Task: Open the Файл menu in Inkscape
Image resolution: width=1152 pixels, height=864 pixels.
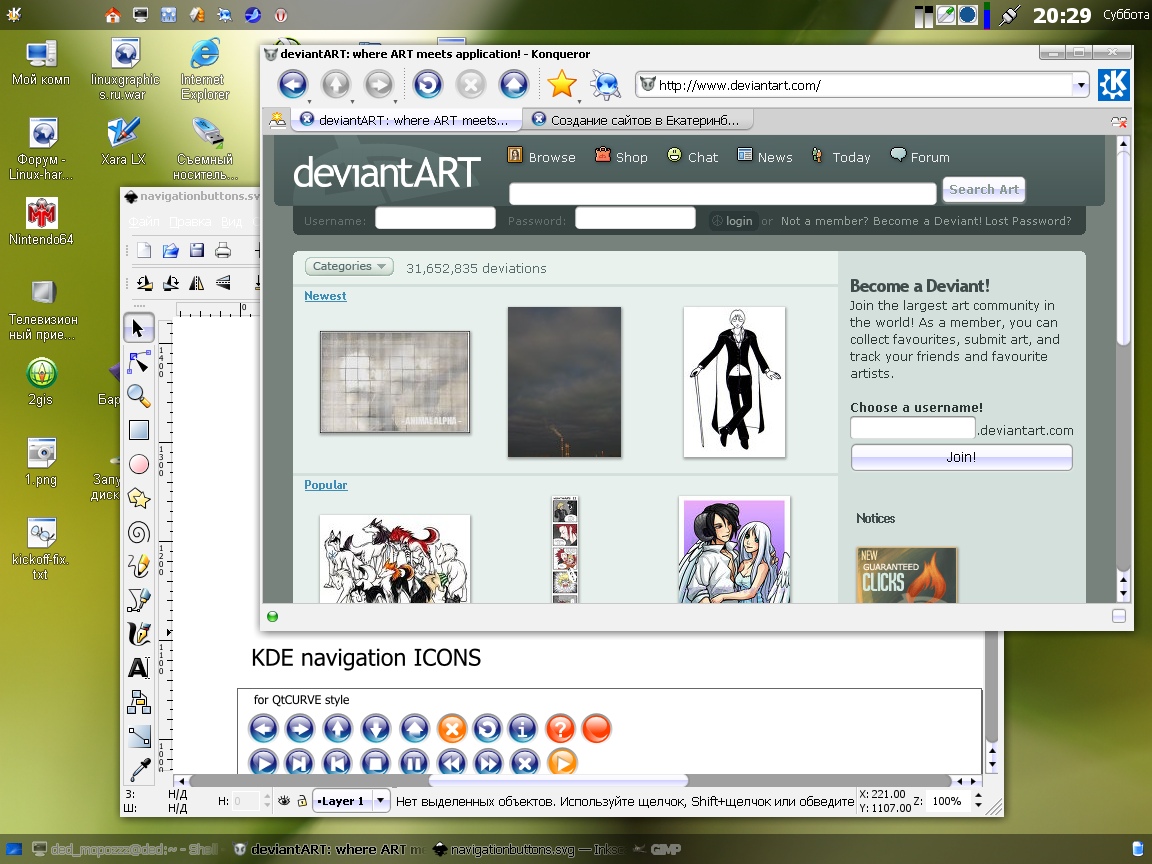Action: coord(144,222)
